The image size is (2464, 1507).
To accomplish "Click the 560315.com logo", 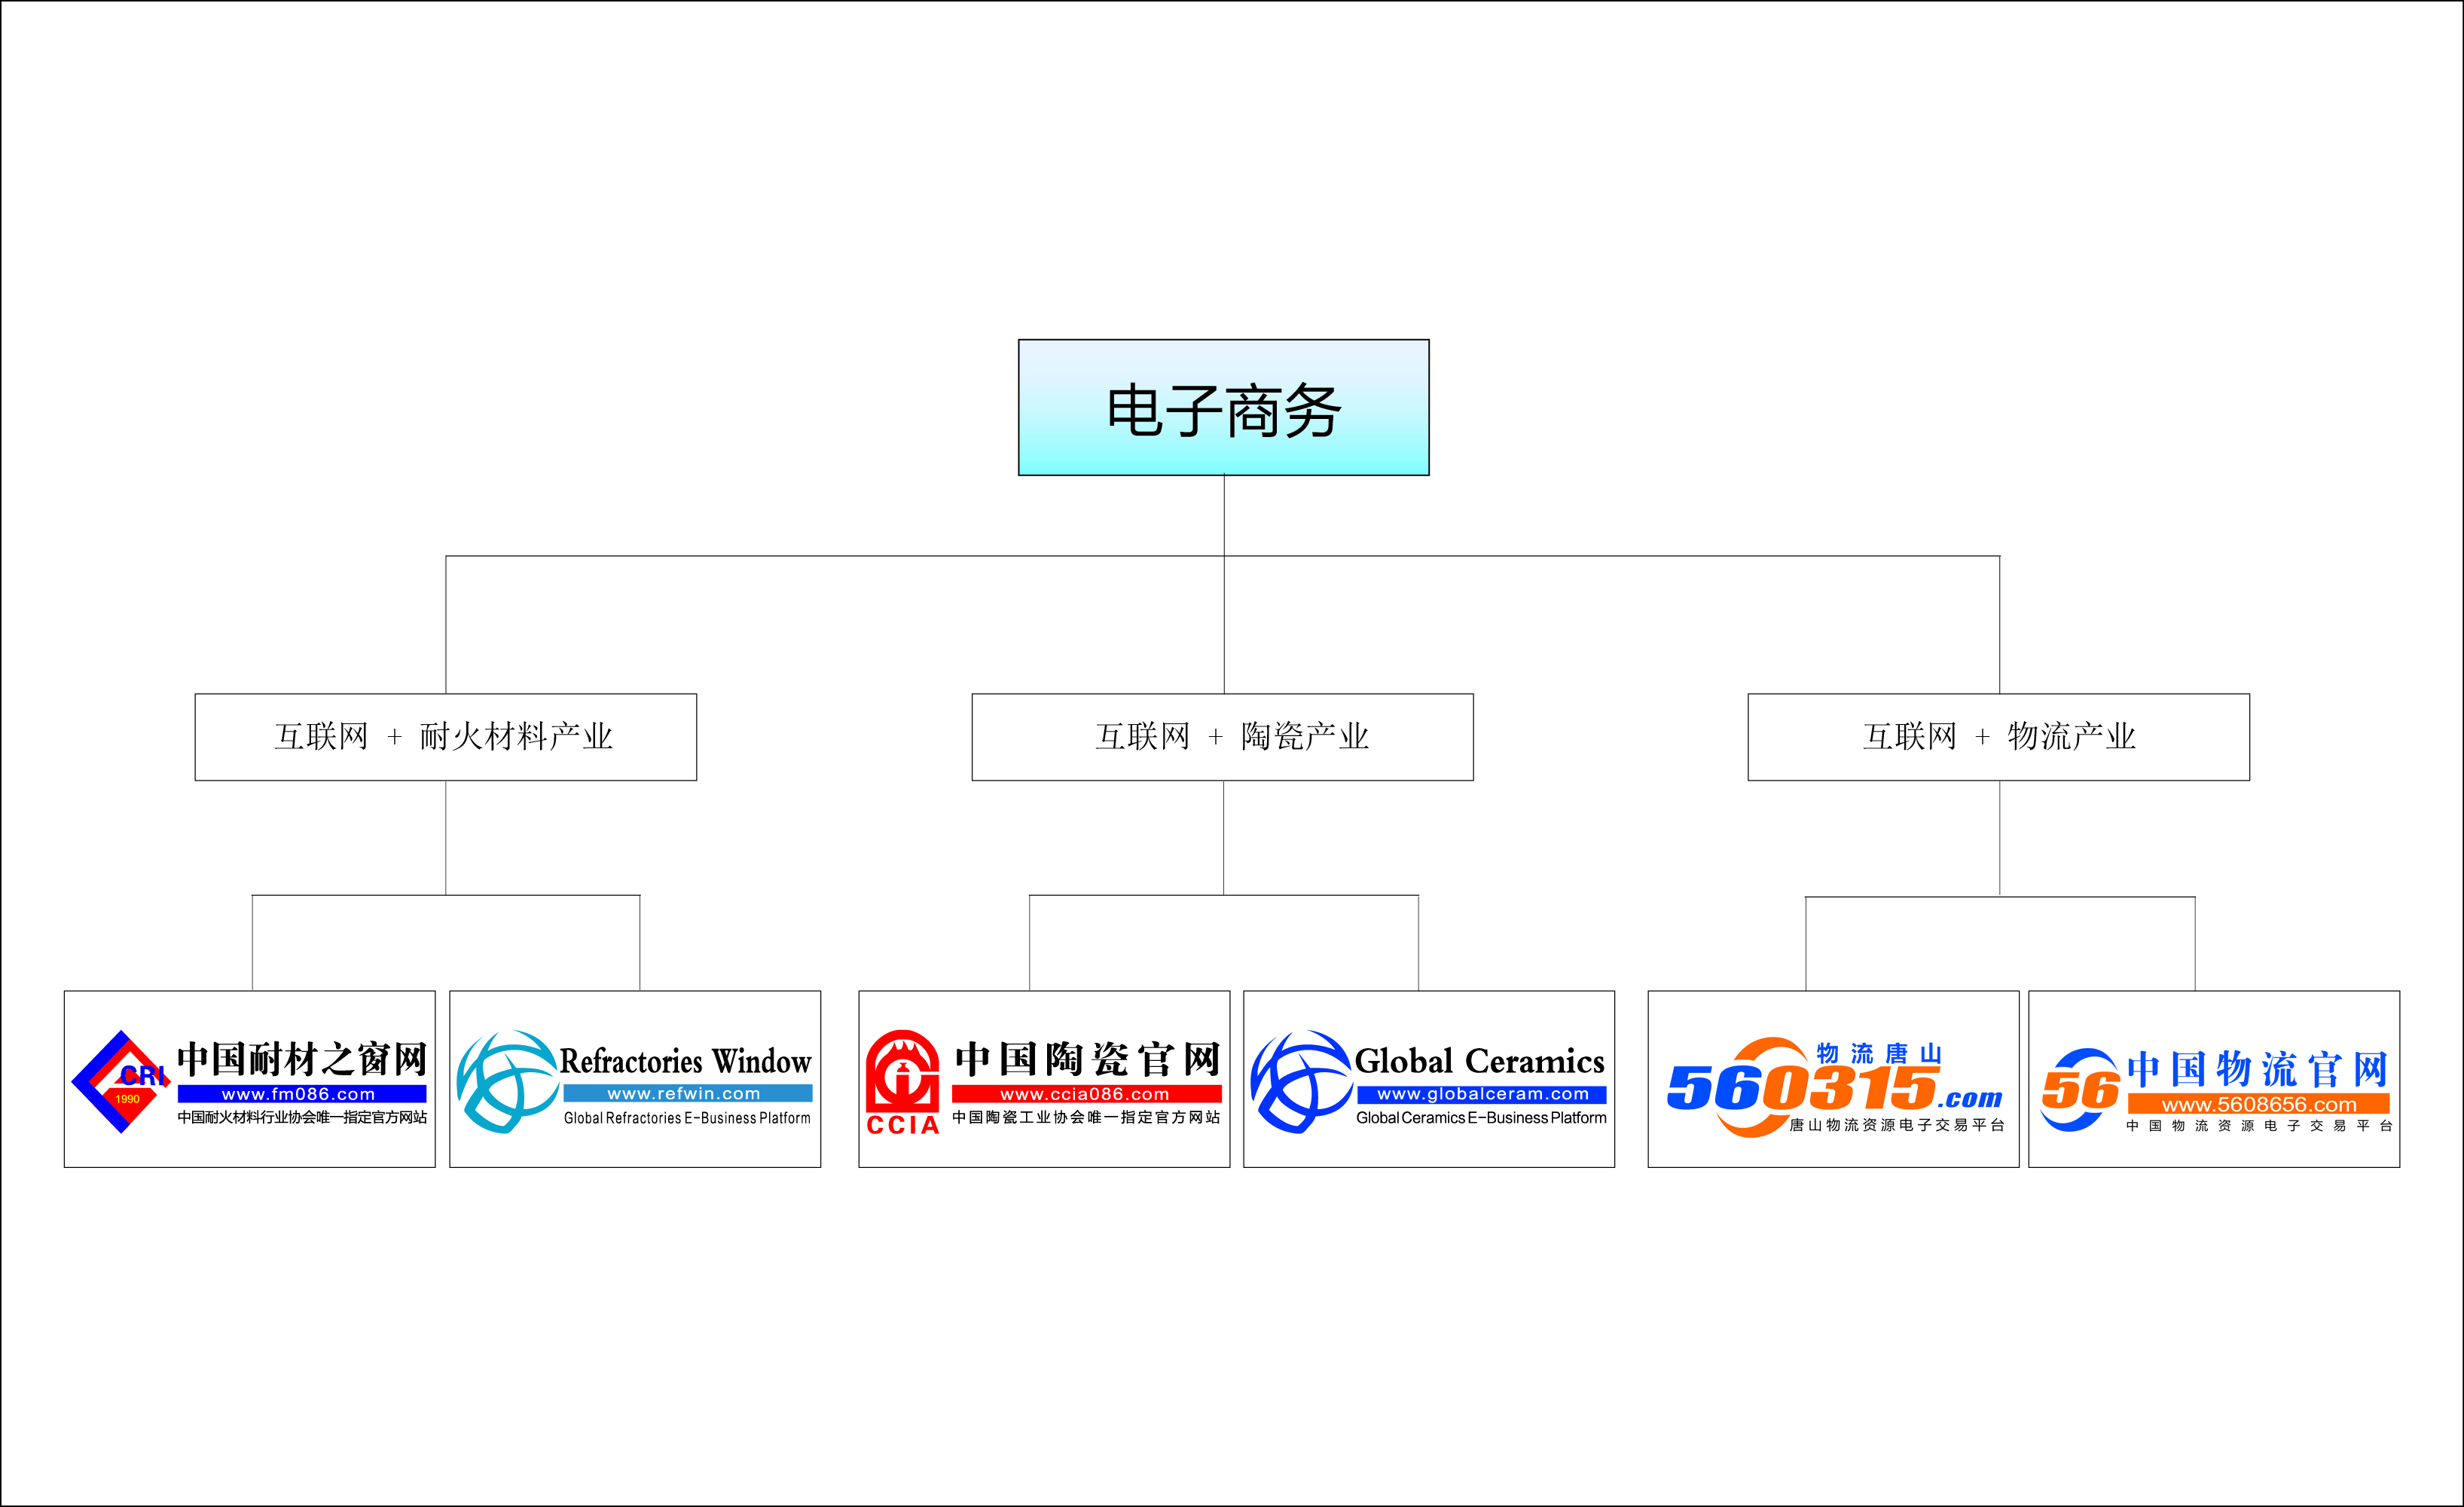I will [x=1834, y=1088].
